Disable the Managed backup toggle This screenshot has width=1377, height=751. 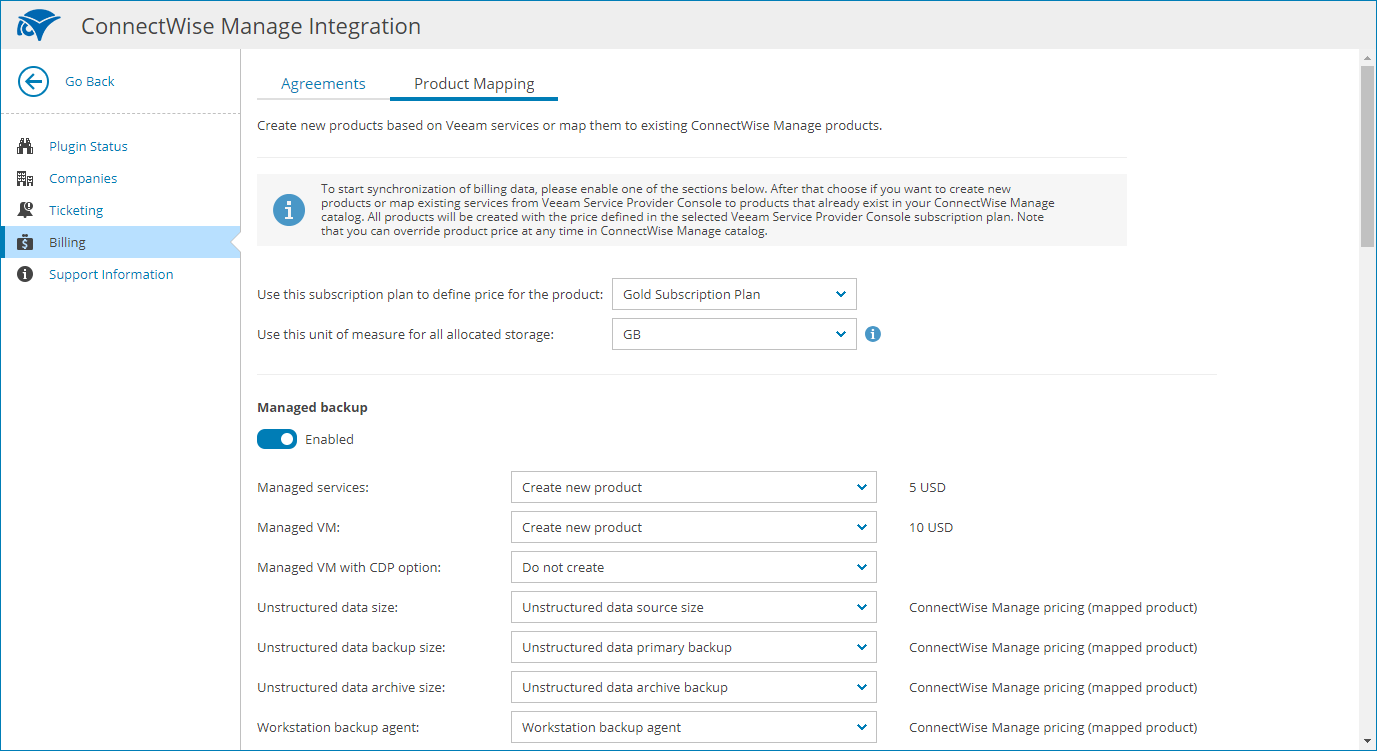click(x=277, y=439)
